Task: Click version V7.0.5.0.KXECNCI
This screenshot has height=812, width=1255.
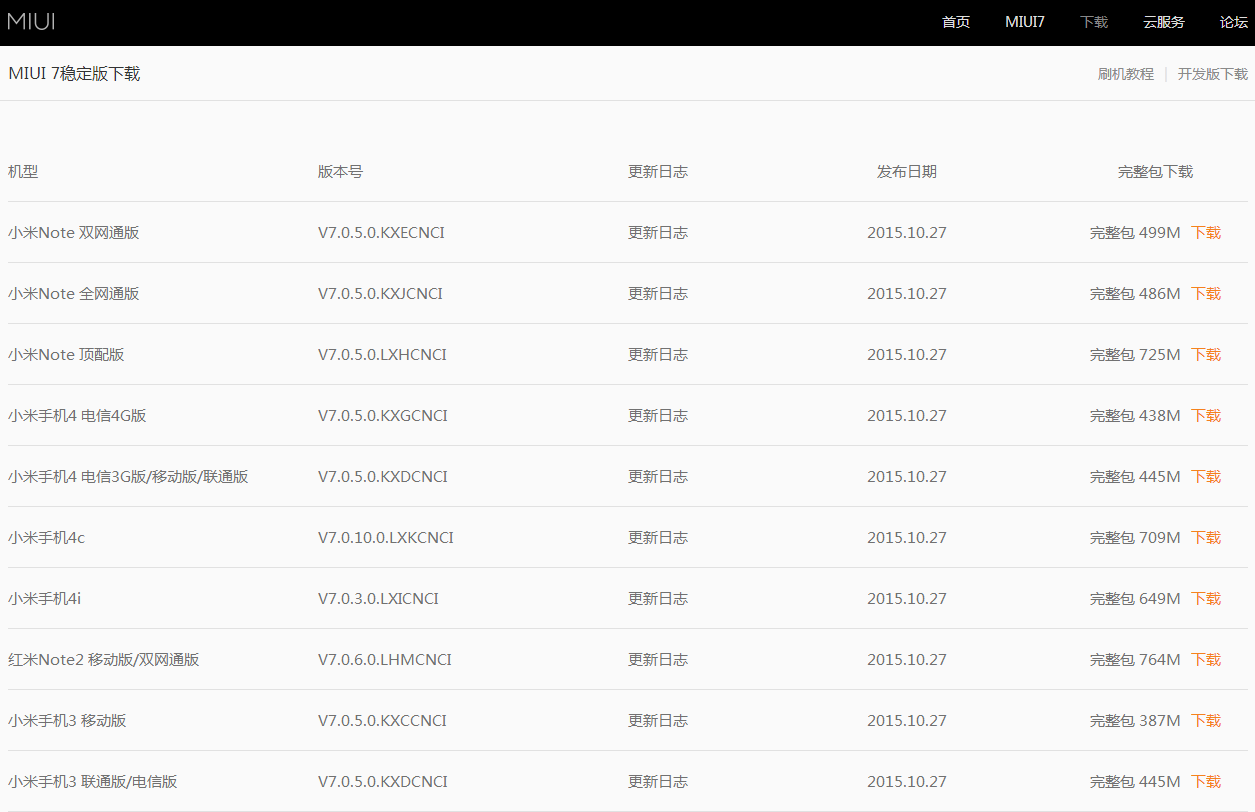Action: click(381, 233)
